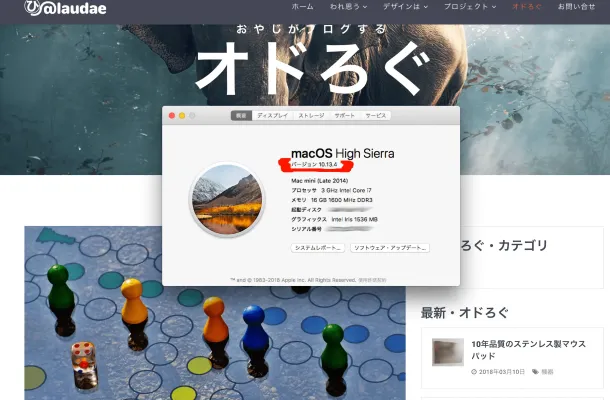Viewport: 610px width, 400px height.
Task: Open the stainless mouse pad post thumbnail
Action: (447, 352)
